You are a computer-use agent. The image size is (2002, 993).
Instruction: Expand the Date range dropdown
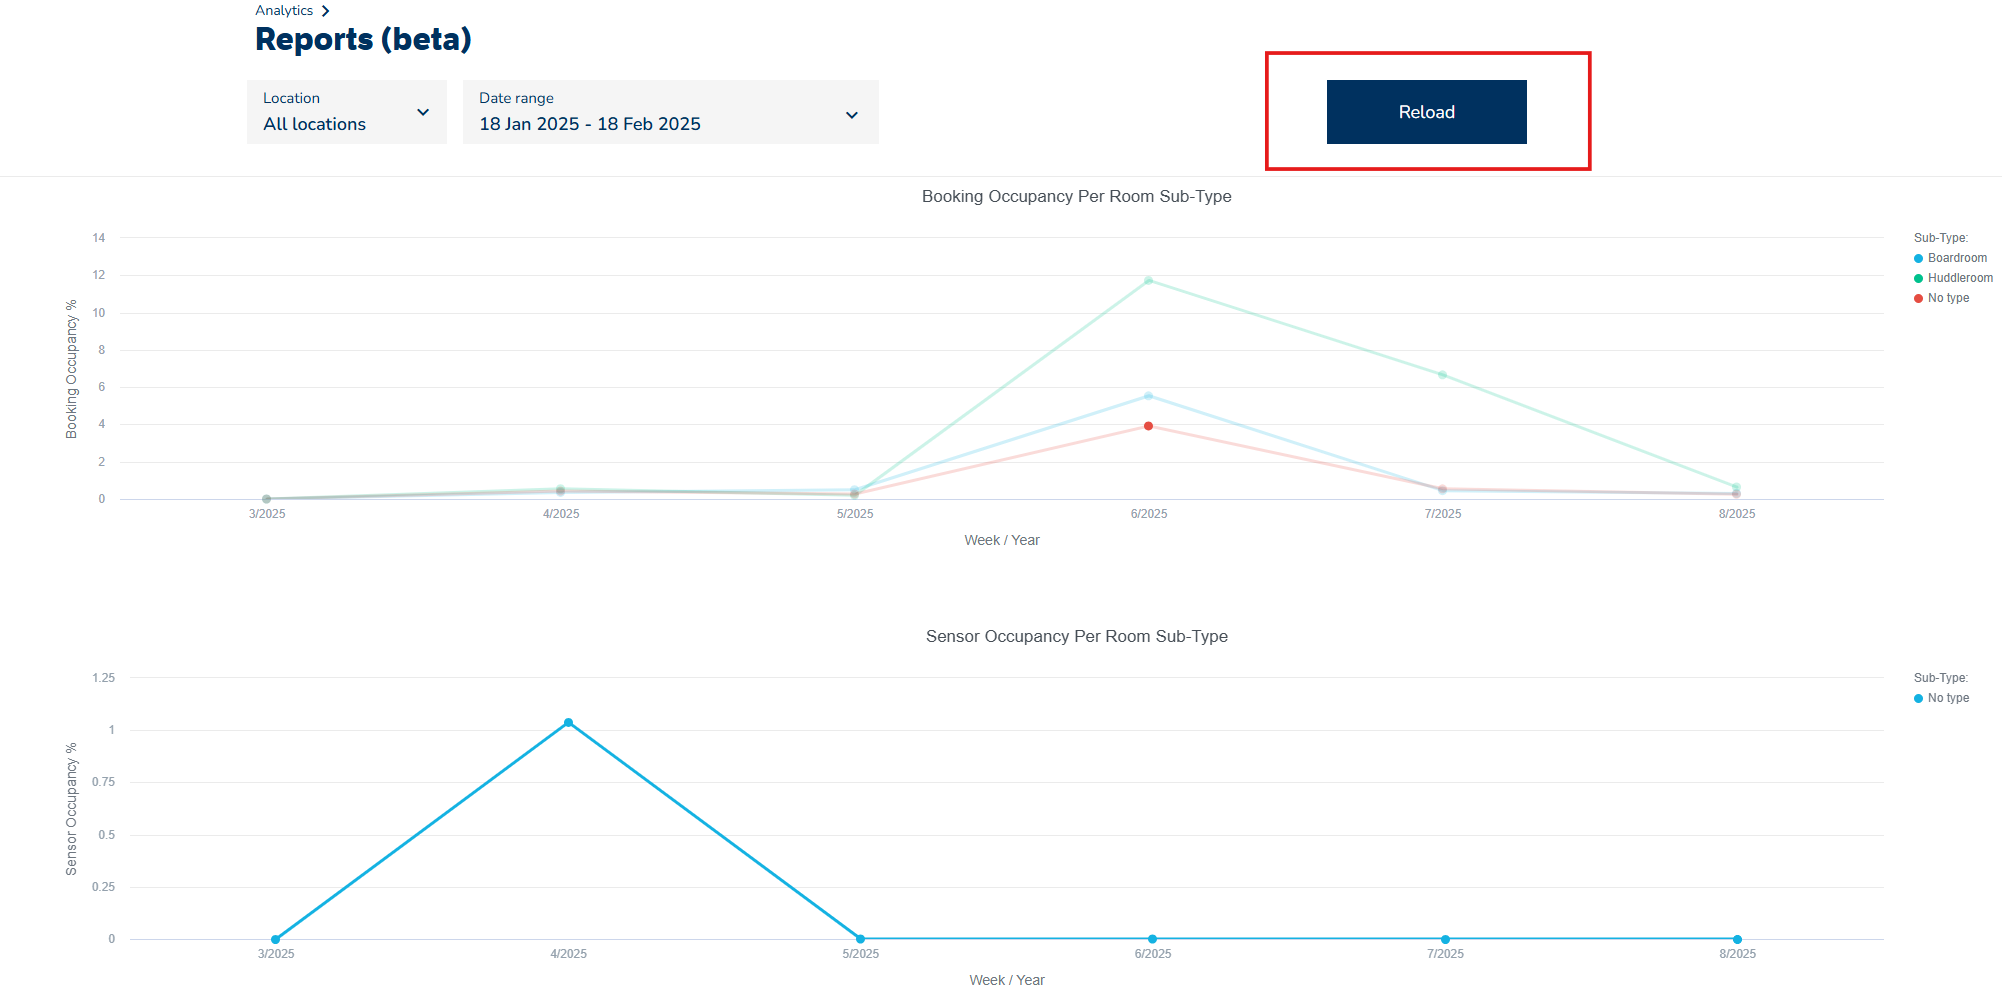[670, 112]
